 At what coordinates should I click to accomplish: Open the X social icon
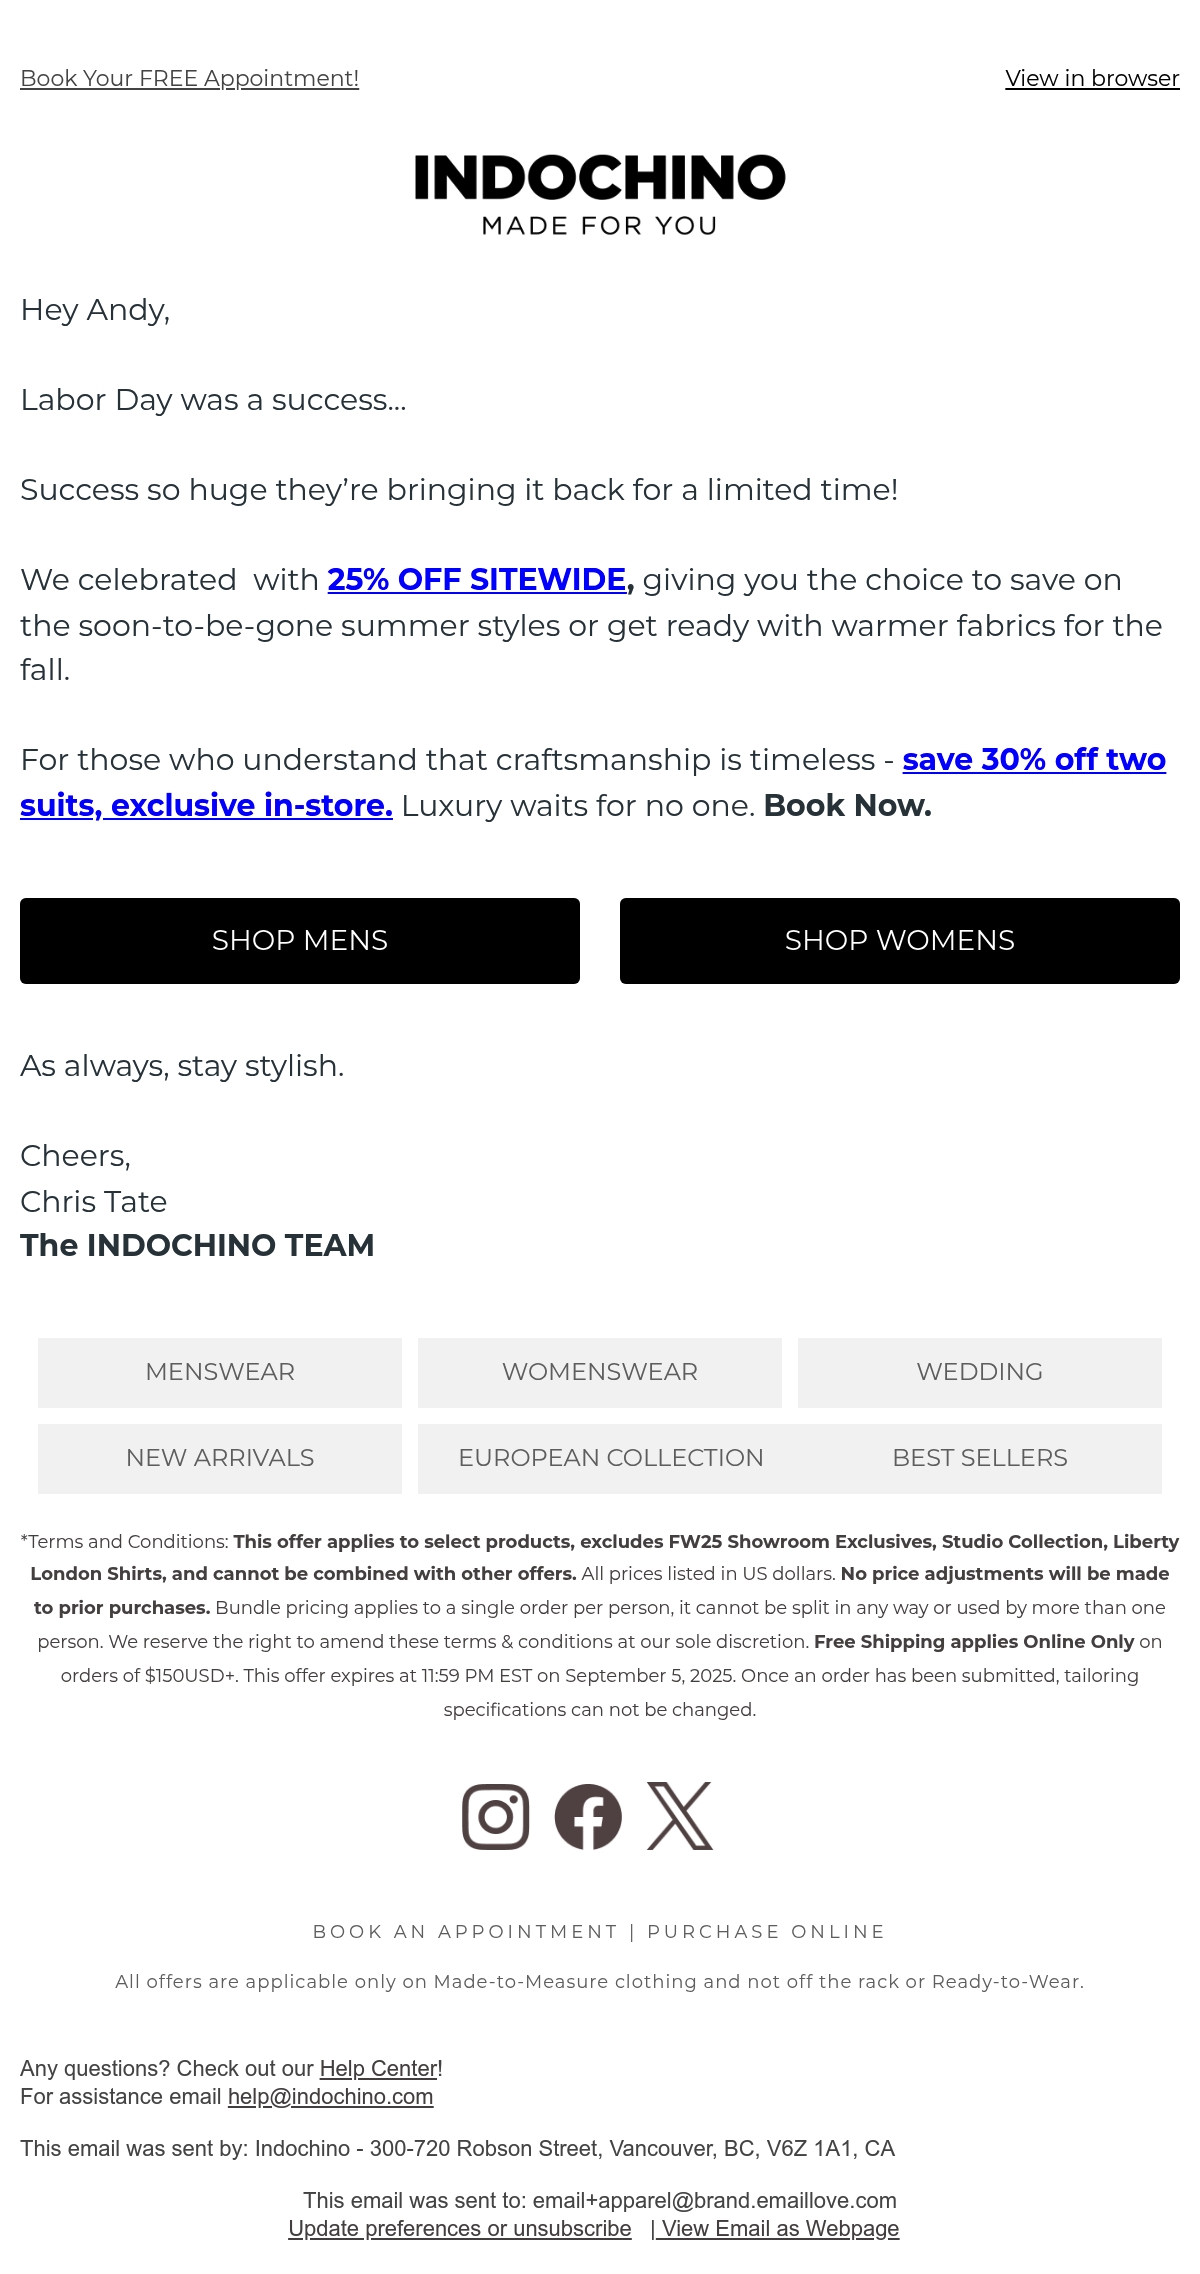[x=680, y=1816]
